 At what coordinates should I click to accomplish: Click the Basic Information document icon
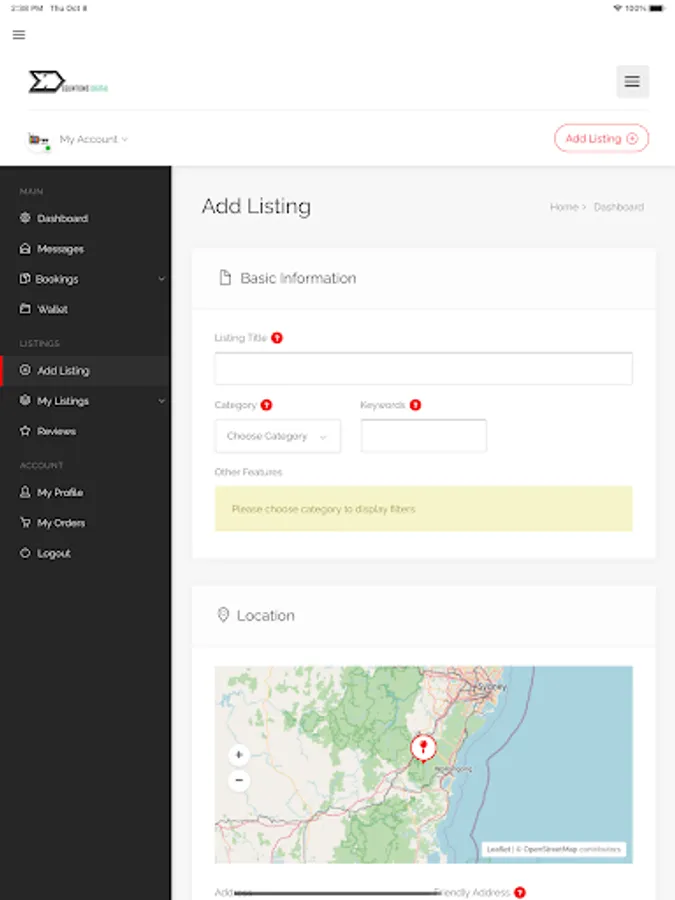pyautogui.click(x=225, y=278)
